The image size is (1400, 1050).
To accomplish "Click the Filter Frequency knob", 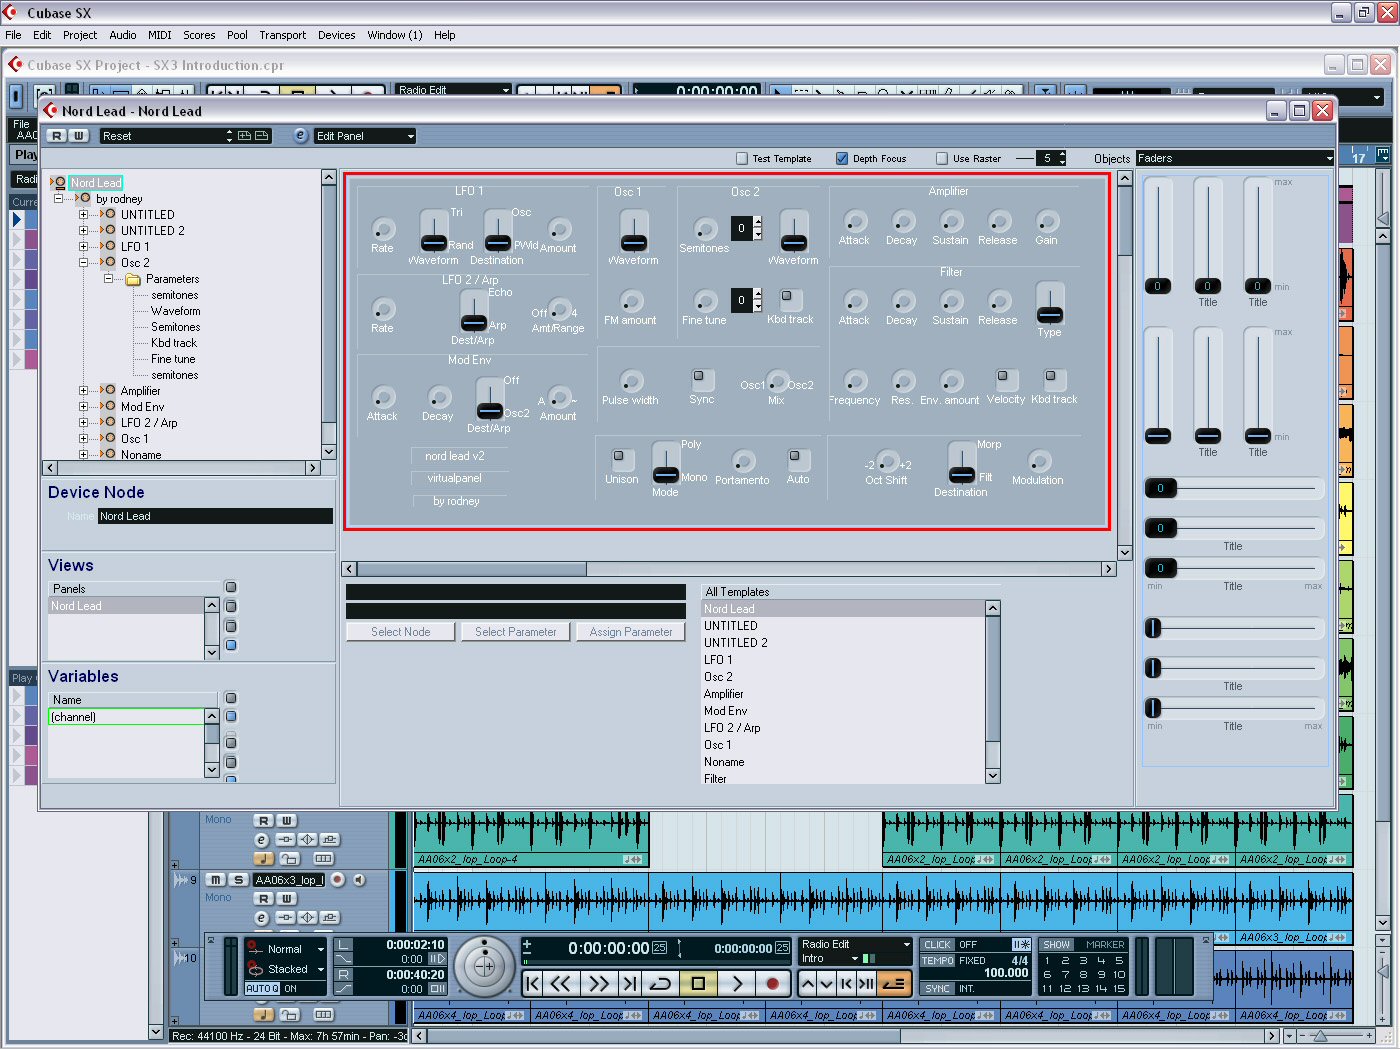I will [855, 381].
